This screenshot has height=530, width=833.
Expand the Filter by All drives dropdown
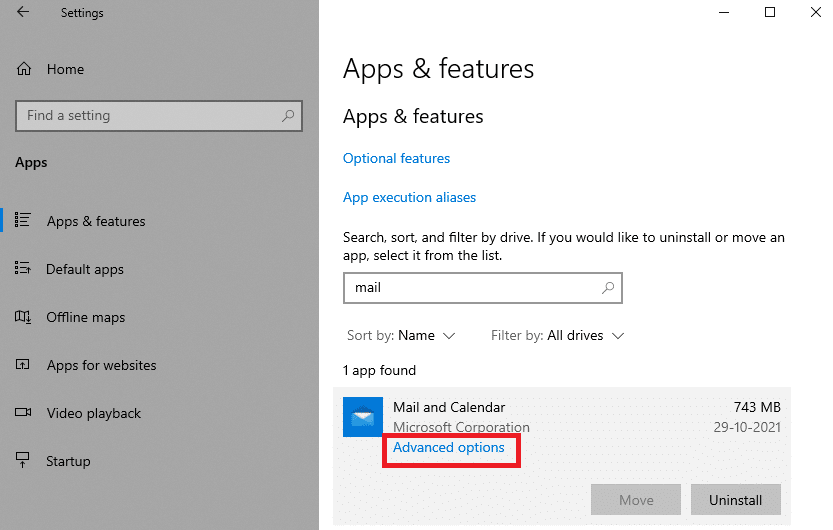pos(557,336)
